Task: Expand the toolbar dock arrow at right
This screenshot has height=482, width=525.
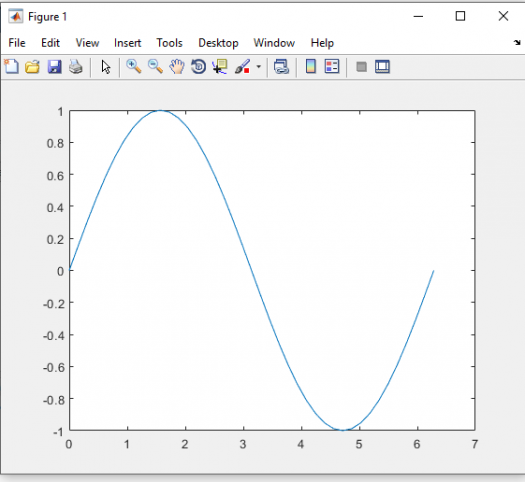Action: point(517,43)
